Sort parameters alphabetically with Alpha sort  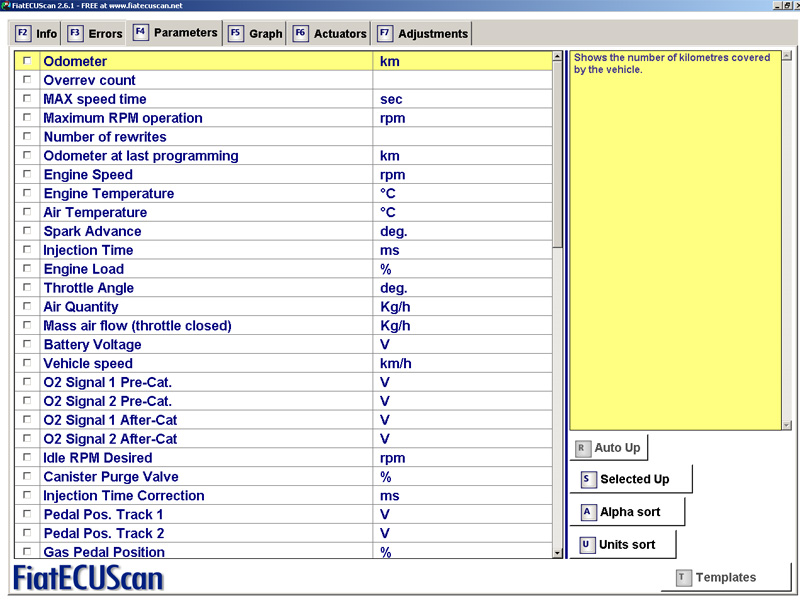pyautogui.click(x=627, y=512)
